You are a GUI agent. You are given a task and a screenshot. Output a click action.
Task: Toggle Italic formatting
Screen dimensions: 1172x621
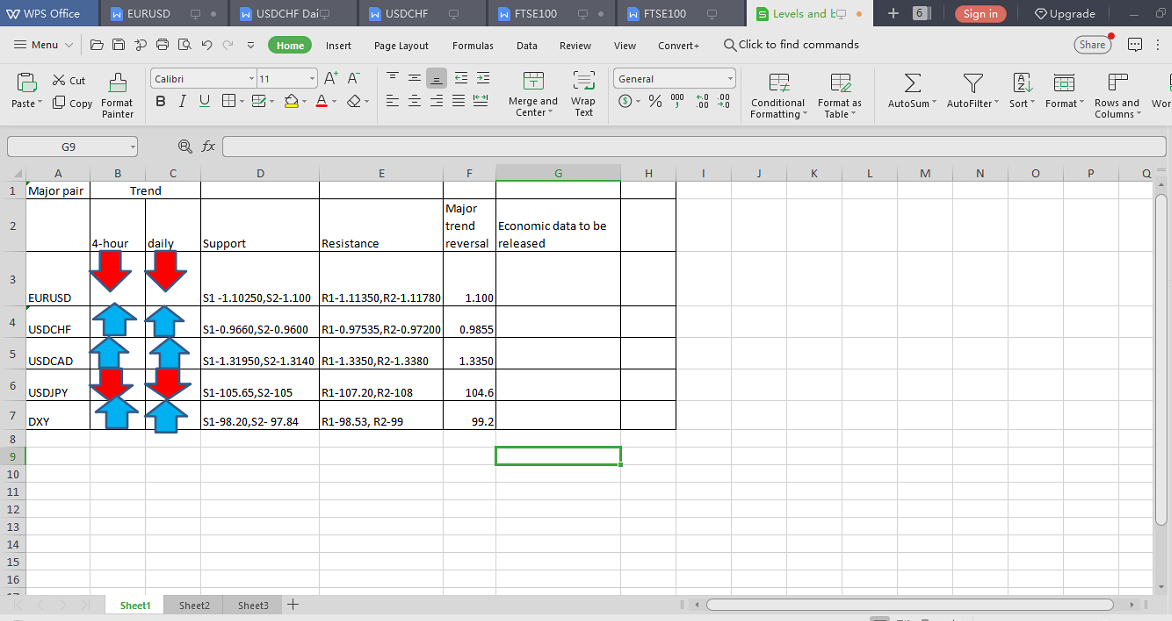pyautogui.click(x=182, y=101)
